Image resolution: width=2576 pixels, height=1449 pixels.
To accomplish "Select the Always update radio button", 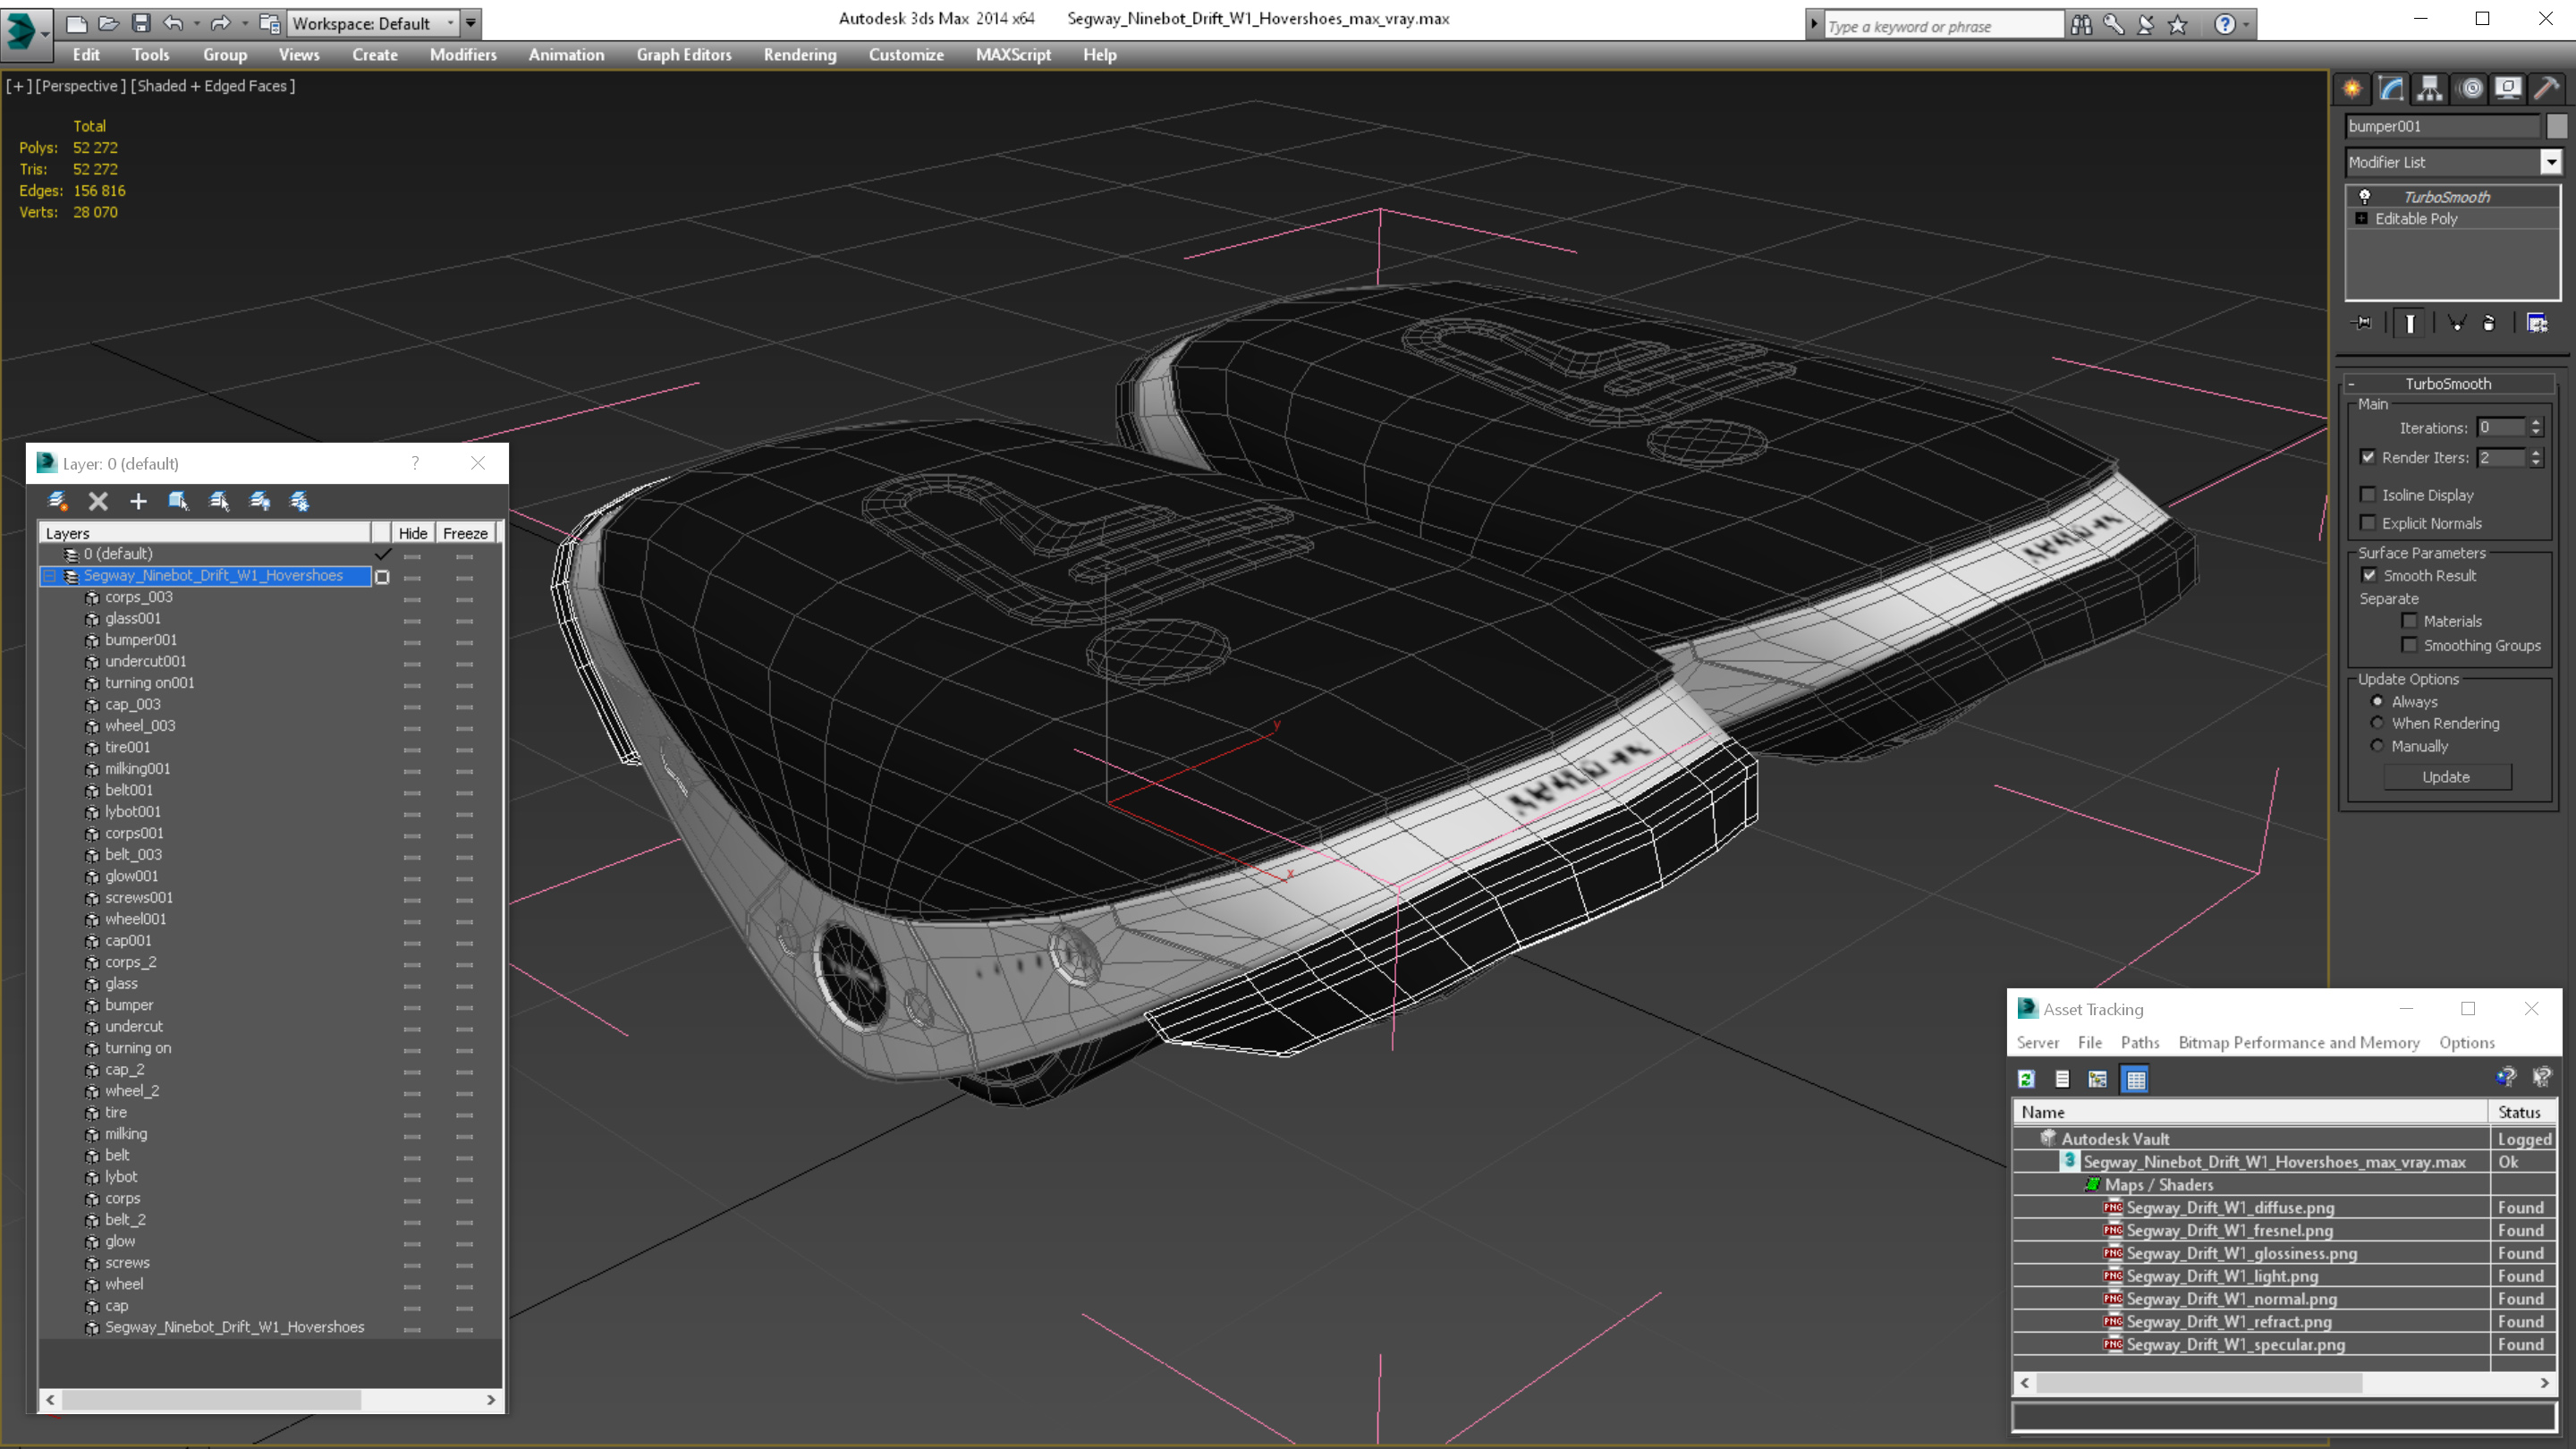I will (x=2378, y=701).
